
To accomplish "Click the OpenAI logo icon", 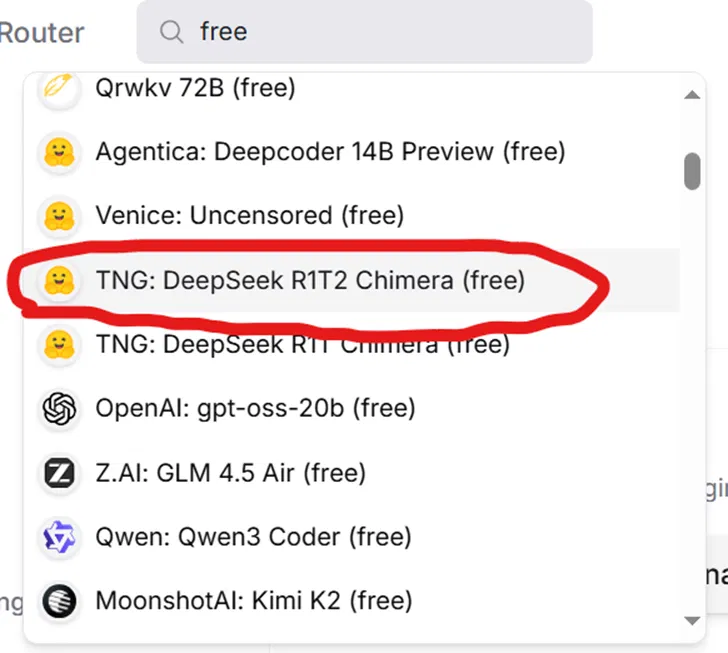I will (58, 408).
